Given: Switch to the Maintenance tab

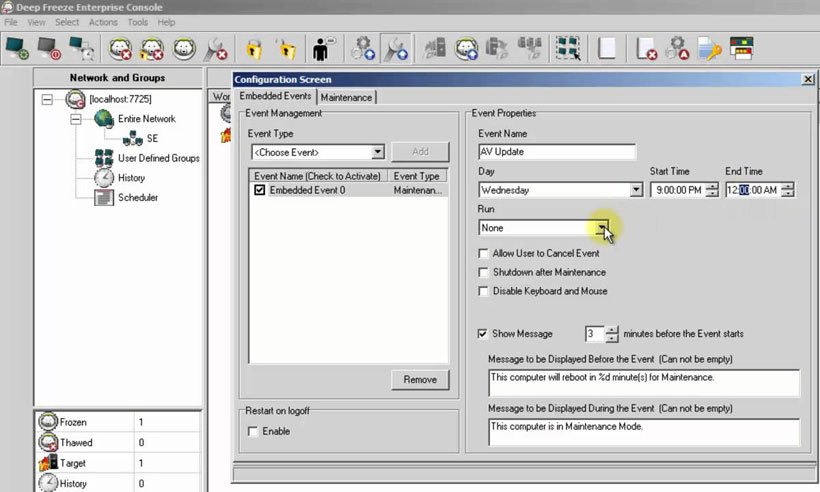Looking at the screenshot, I should [346, 97].
